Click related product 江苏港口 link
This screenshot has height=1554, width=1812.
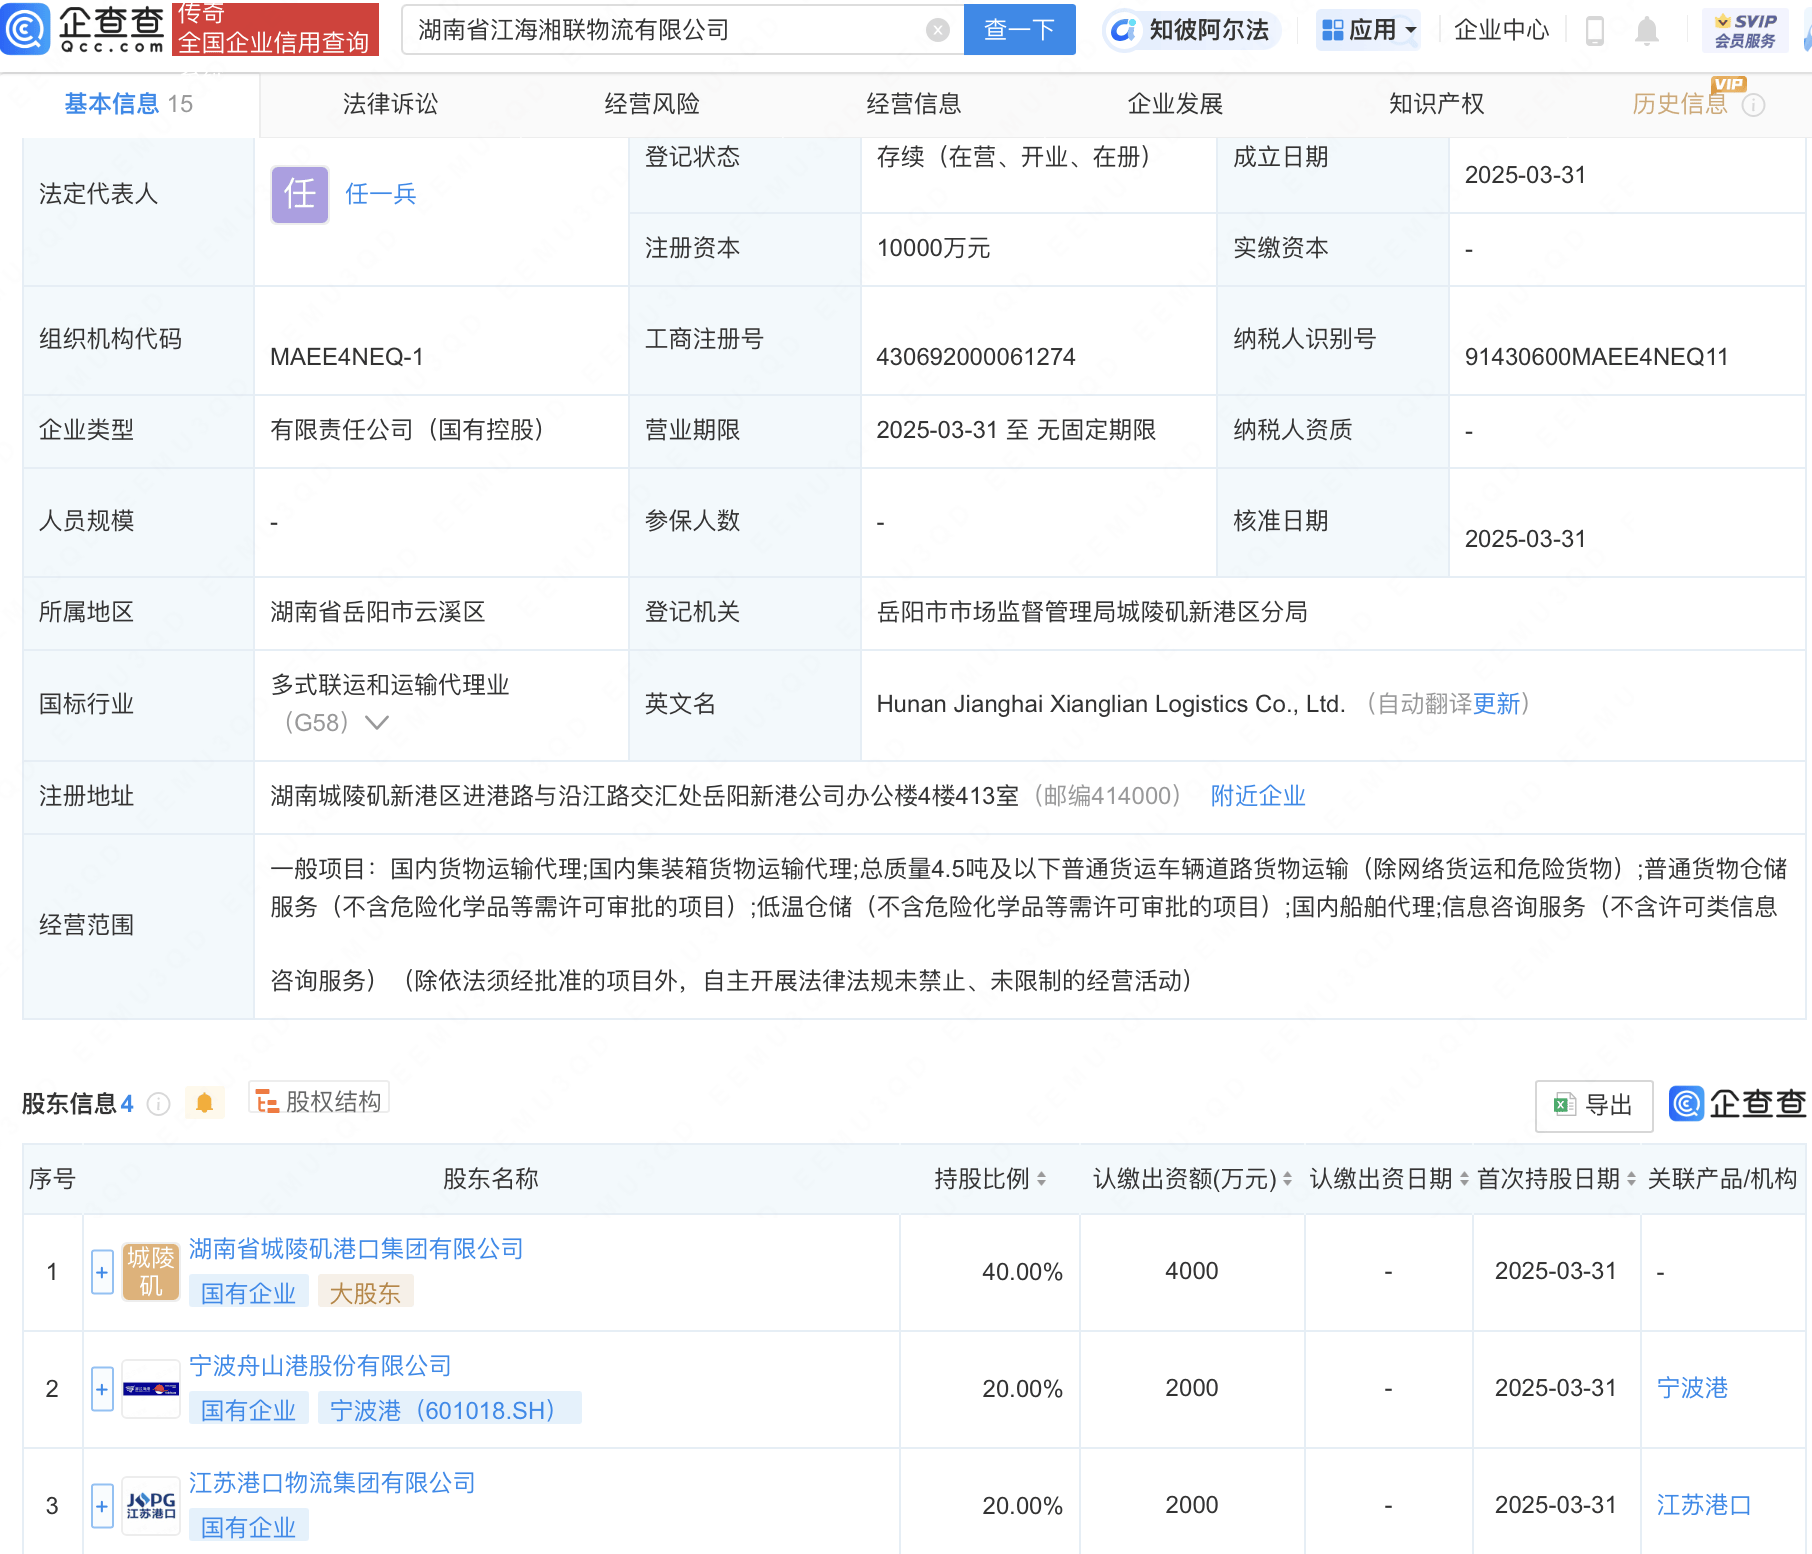point(1704,1505)
